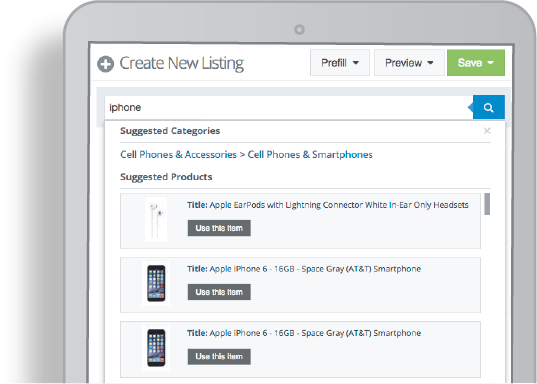Click the plus icon beside Create New Listing
Image resolution: width=537 pixels, height=384 pixels.
(105, 64)
